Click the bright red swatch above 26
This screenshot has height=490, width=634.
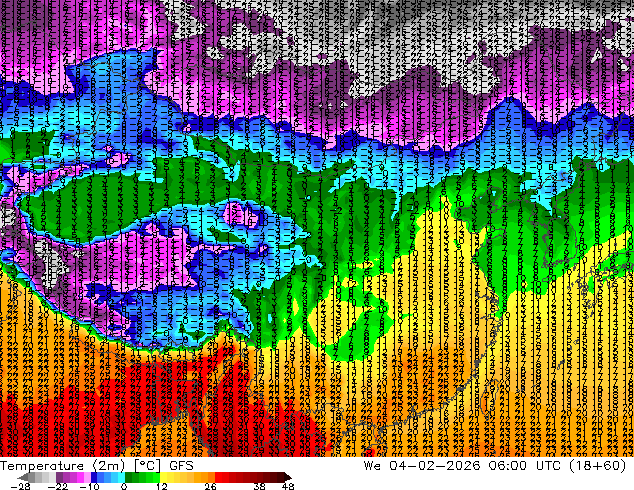pyautogui.click(x=218, y=477)
